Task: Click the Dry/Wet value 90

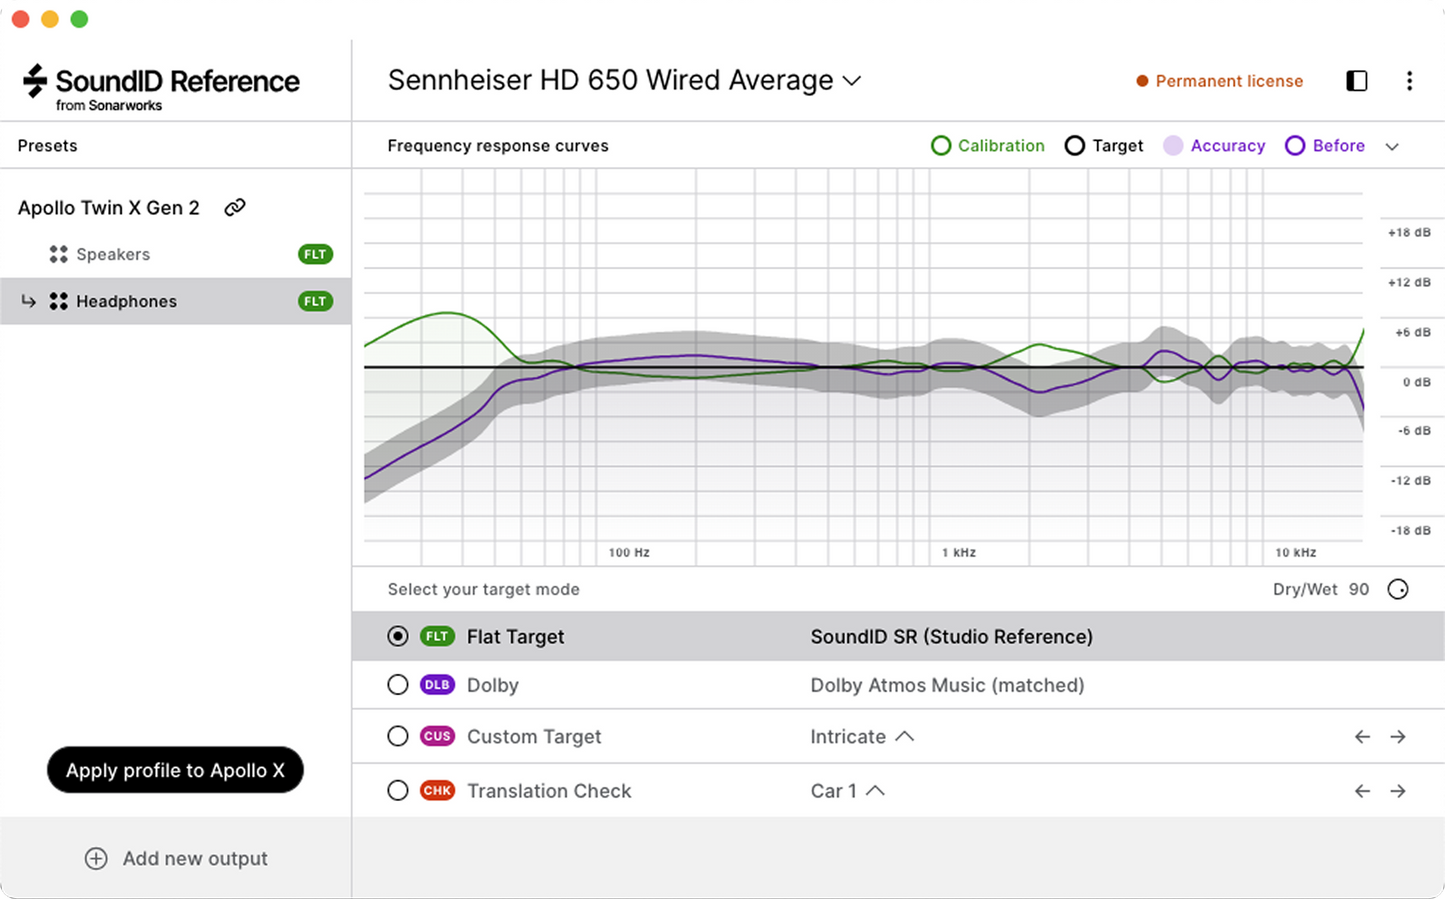Action: point(1359,589)
